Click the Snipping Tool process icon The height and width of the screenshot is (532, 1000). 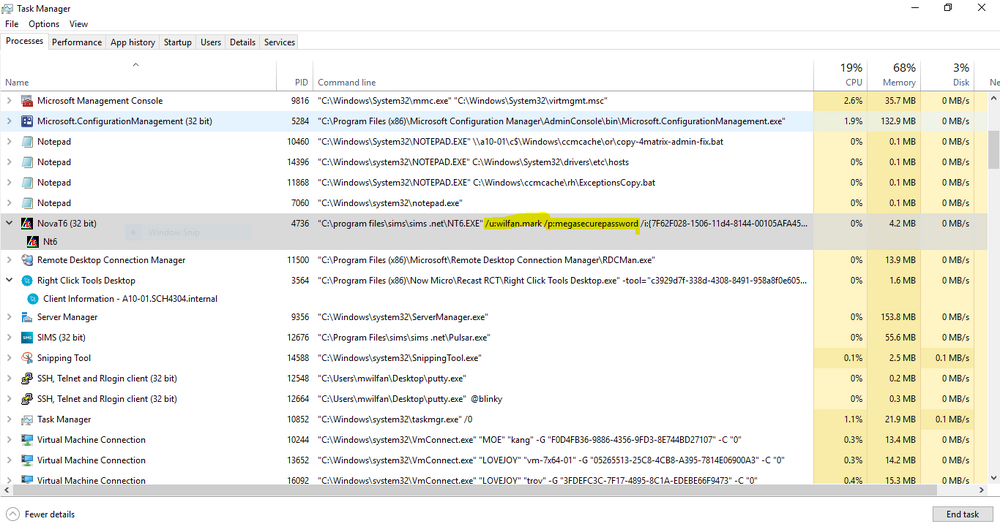(x=27, y=358)
